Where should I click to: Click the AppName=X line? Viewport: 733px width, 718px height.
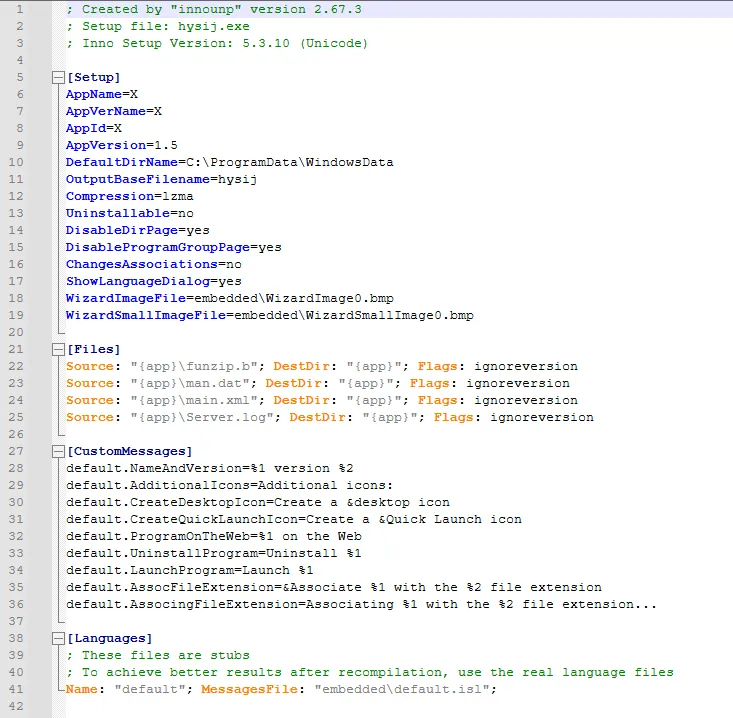coord(102,94)
